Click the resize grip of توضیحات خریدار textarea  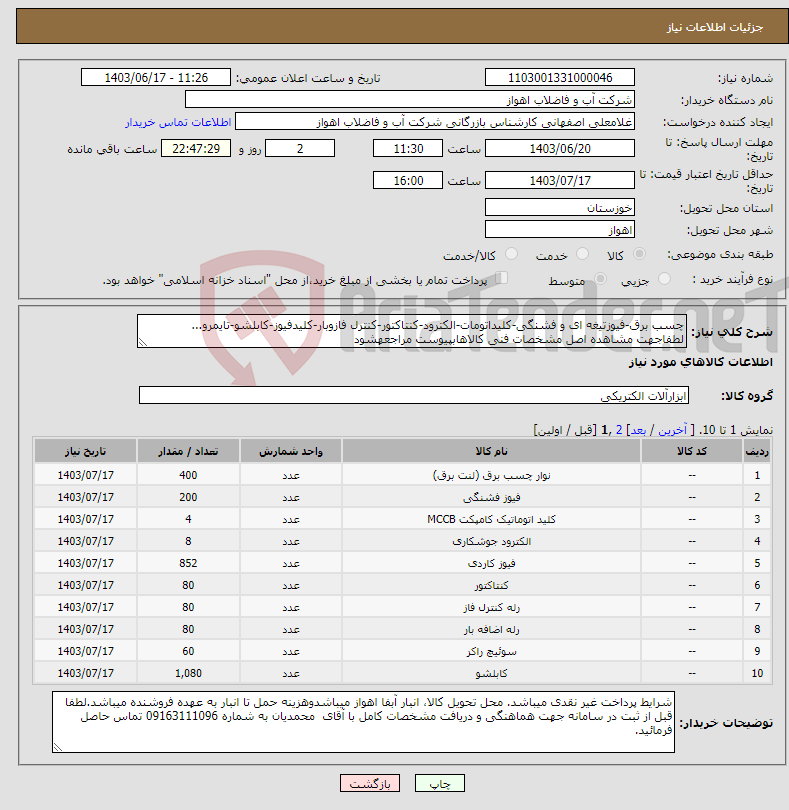(x=57, y=747)
